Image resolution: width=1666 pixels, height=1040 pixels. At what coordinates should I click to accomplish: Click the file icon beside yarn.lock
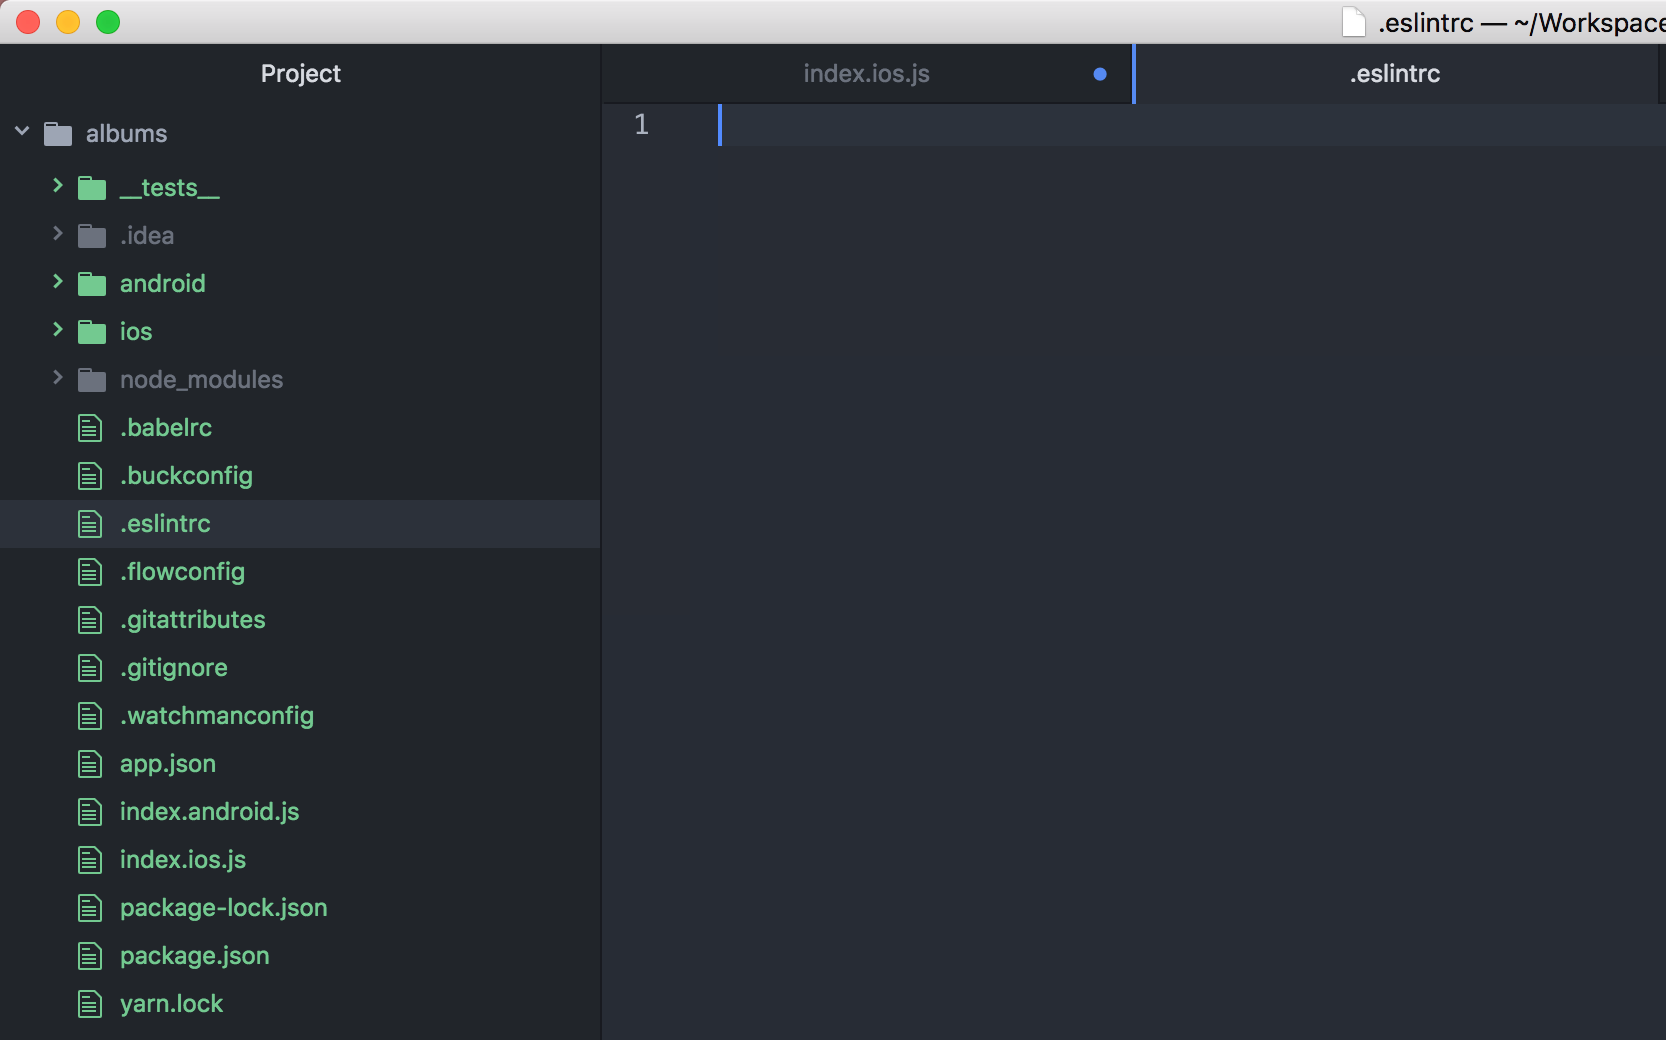pos(89,1004)
